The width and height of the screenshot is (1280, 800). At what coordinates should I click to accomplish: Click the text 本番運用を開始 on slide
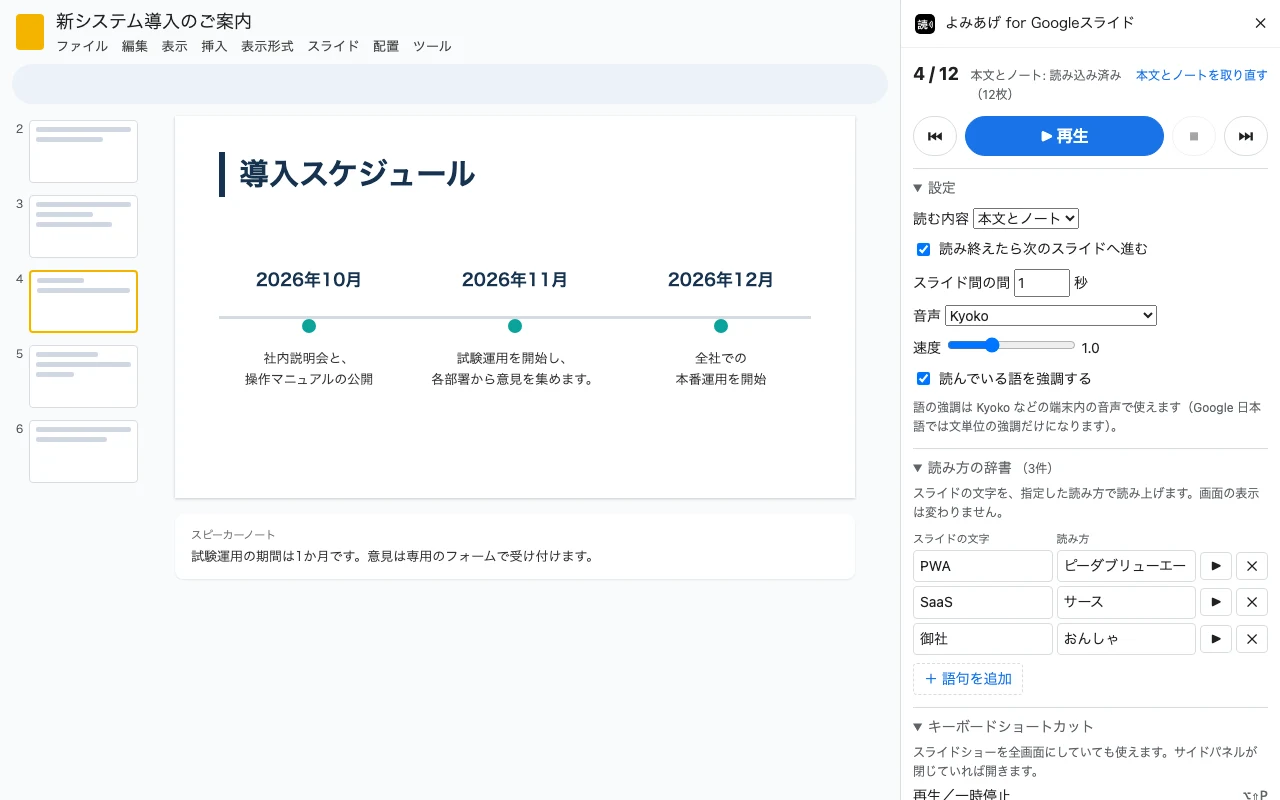pyautogui.click(x=721, y=379)
